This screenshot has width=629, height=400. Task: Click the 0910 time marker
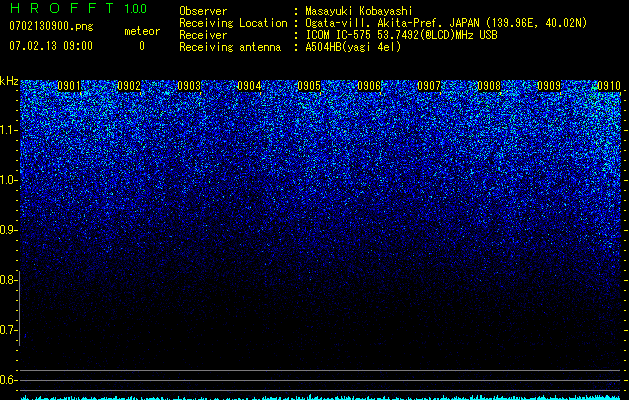[x=609, y=86]
